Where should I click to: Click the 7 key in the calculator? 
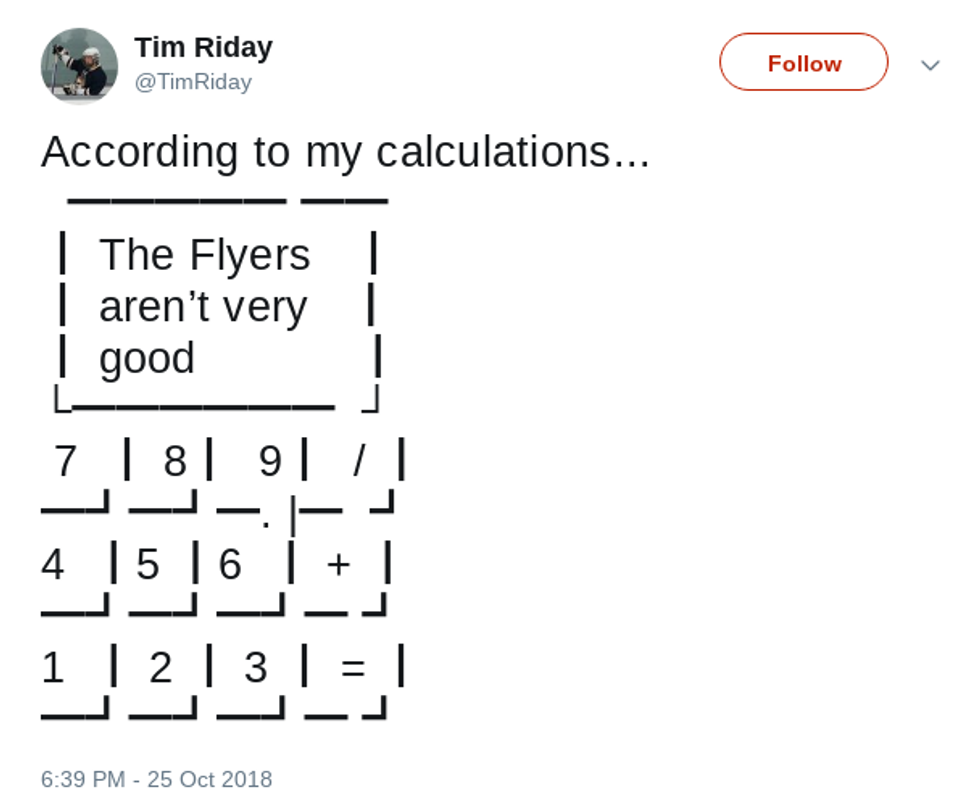[x=65, y=462]
